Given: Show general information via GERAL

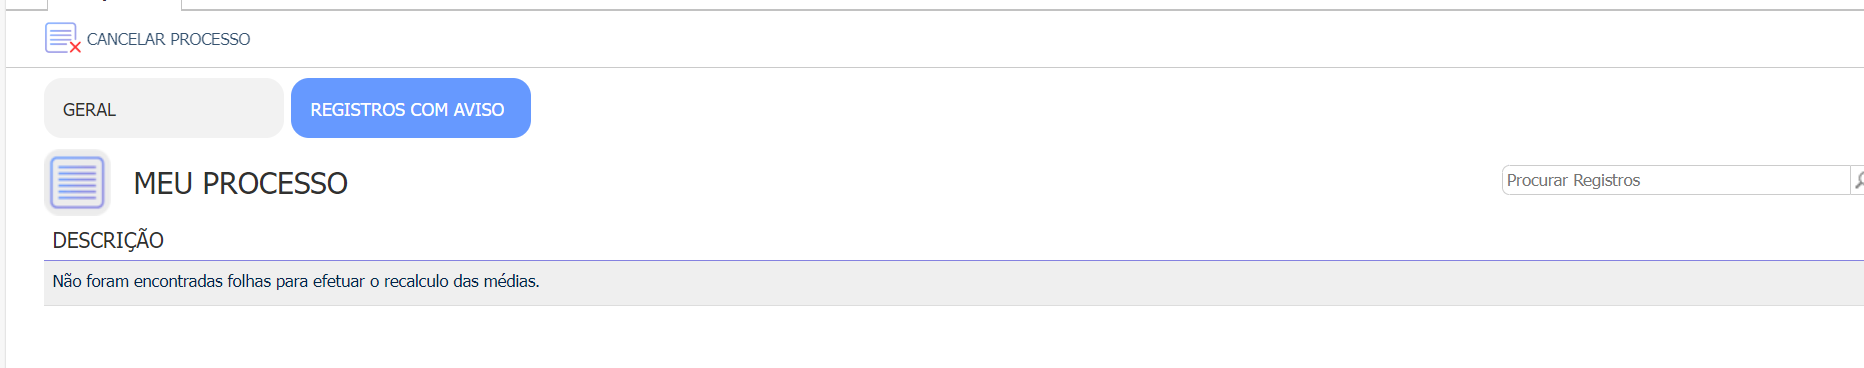Looking at the screenshot, I should 164,108.
